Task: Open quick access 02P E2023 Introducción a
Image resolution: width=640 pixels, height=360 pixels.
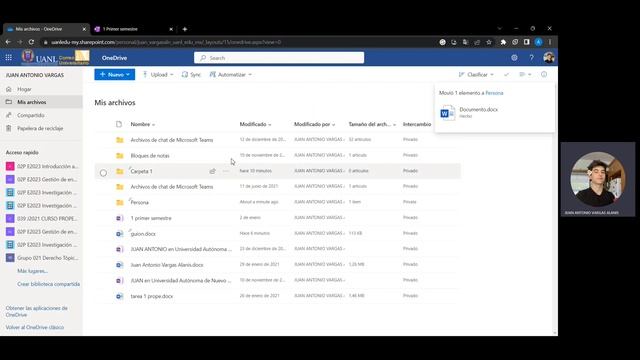Action: click(x=41, y=167)
